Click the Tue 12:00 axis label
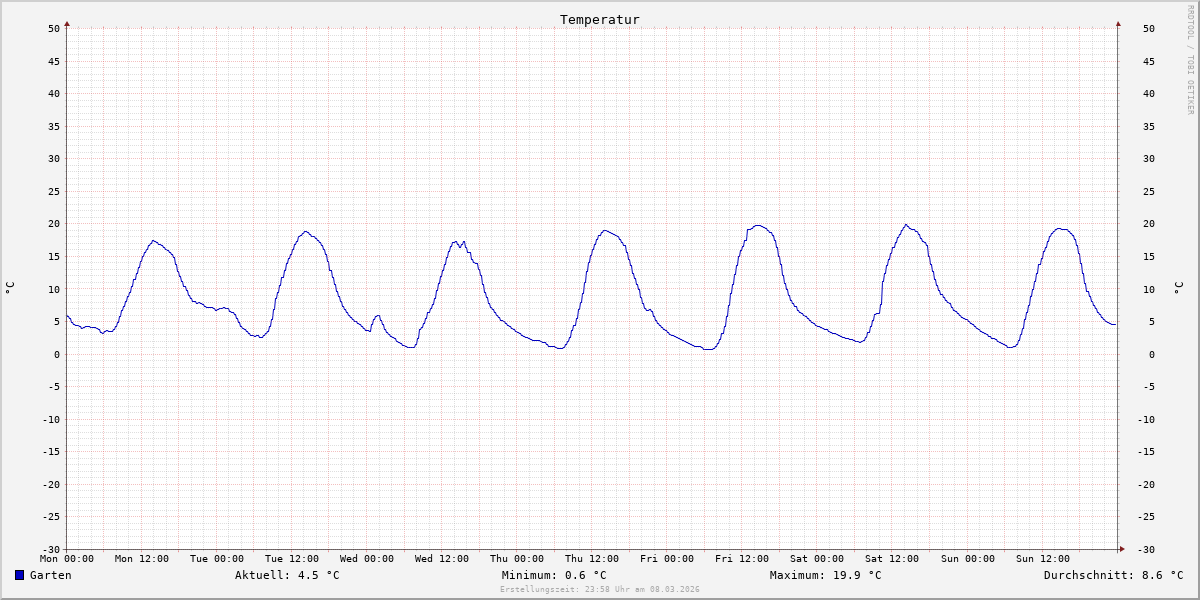This screenshot has width=1200, height=600. [x=292, y=559]
